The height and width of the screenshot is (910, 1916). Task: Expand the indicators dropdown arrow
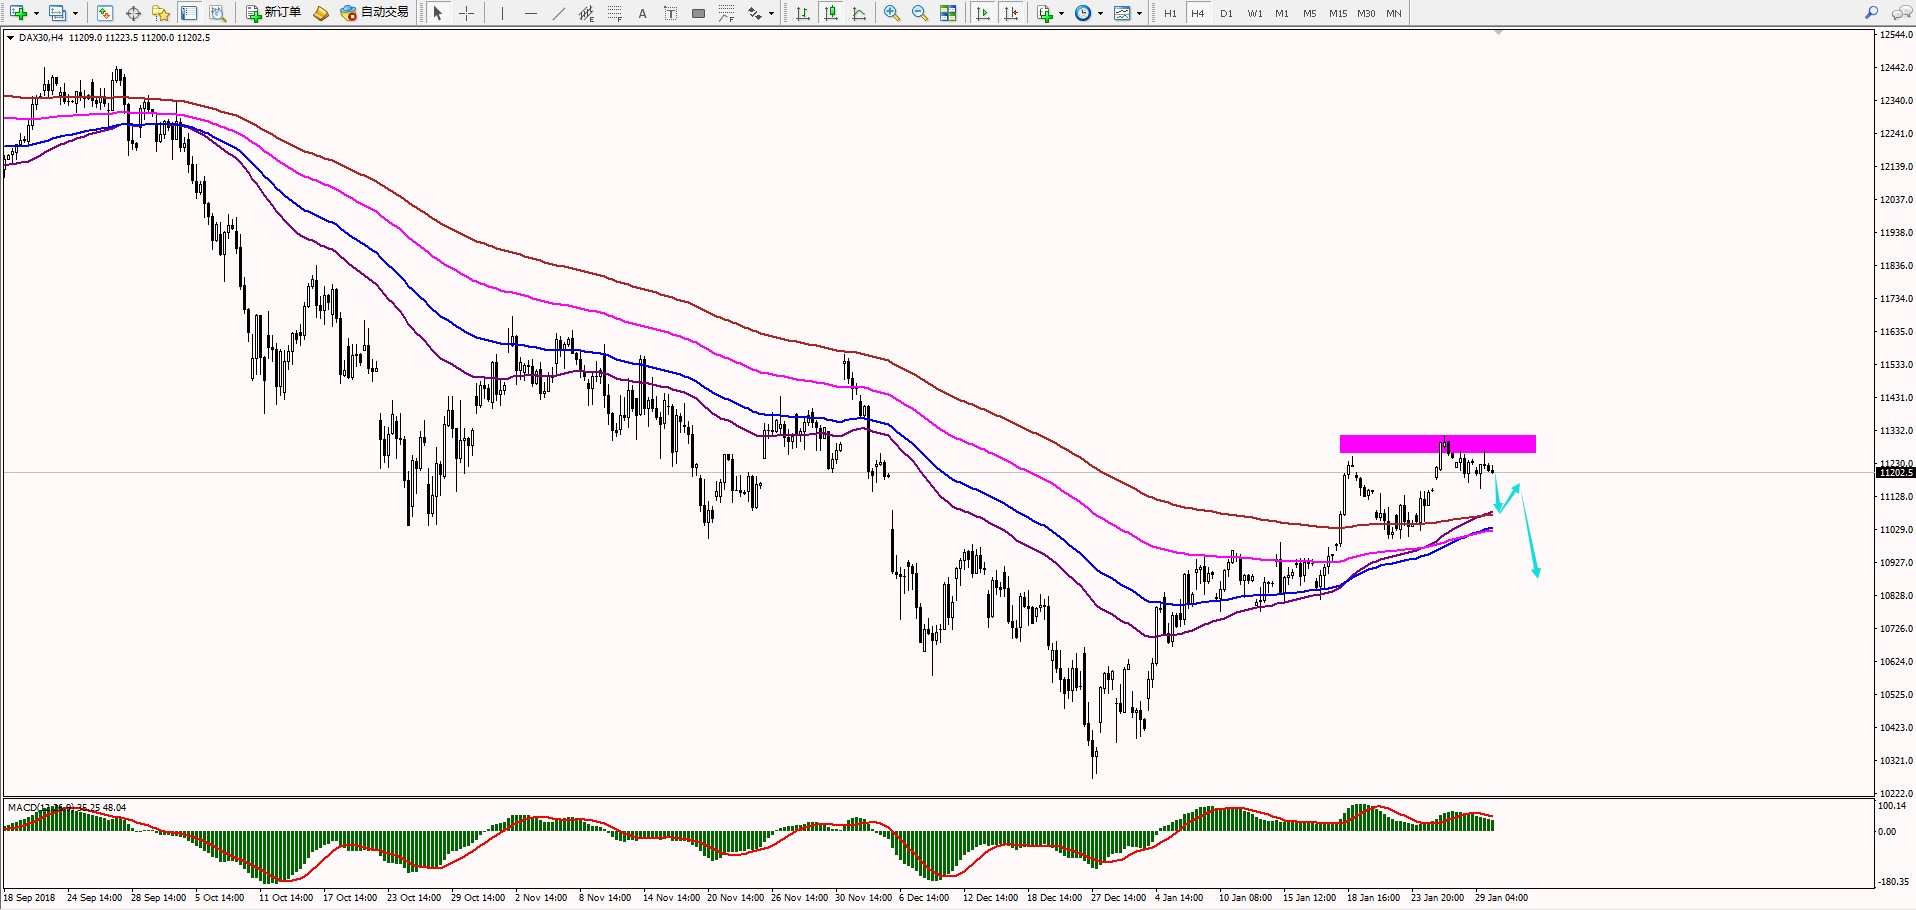click(1061, 13)
